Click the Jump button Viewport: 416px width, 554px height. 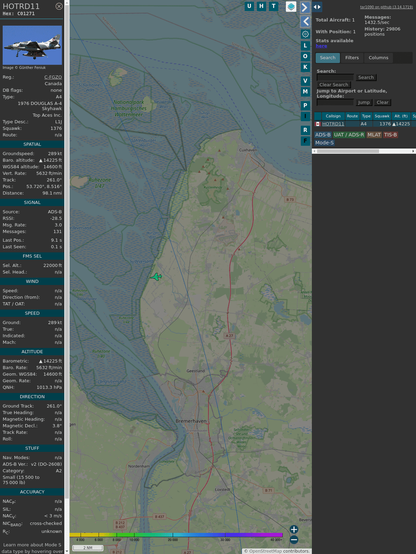[x=364, y=102]
